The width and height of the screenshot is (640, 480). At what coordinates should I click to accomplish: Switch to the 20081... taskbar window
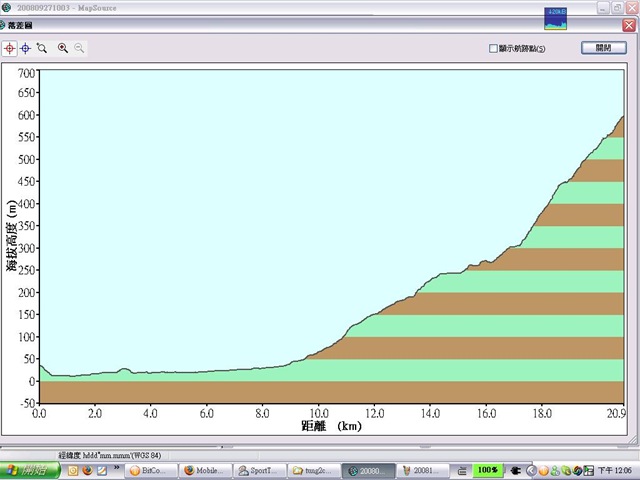[x=422, y=471]
